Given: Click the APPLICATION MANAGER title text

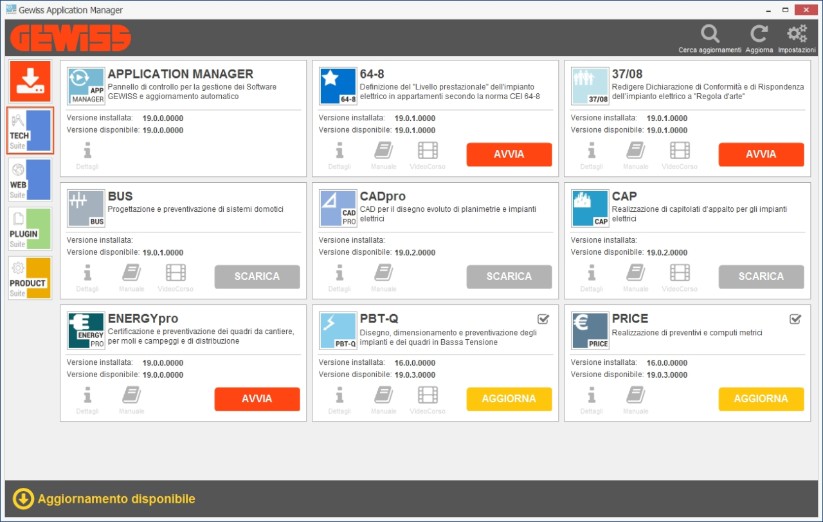Looking at the screenshot, I should tap(181, 74).
